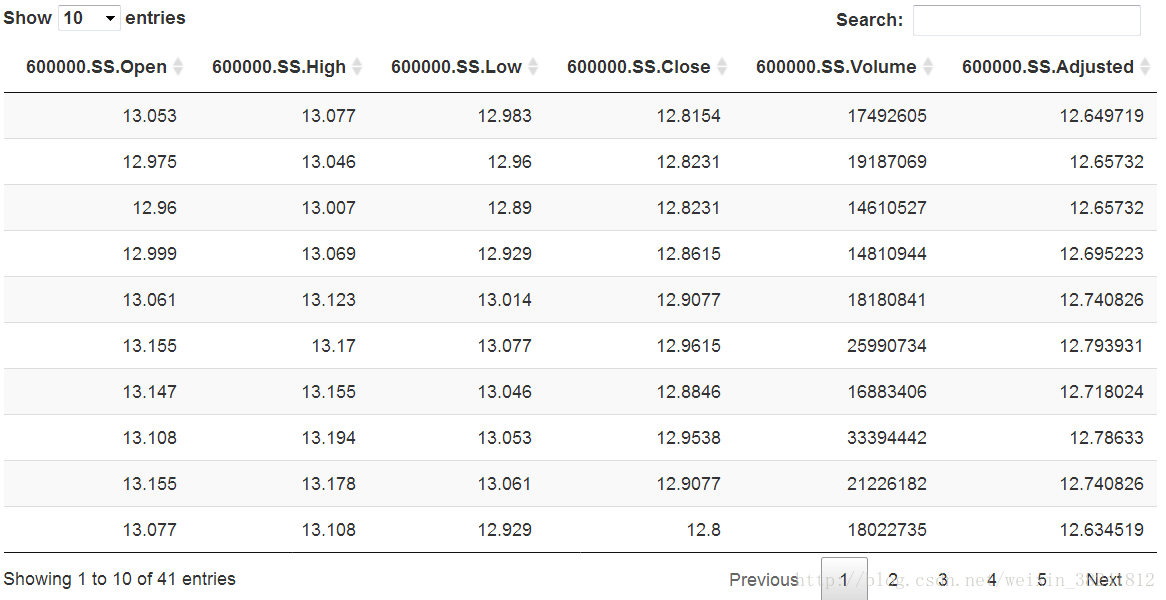Click the 600000.SS.Close column header text

tap(638, 67)
